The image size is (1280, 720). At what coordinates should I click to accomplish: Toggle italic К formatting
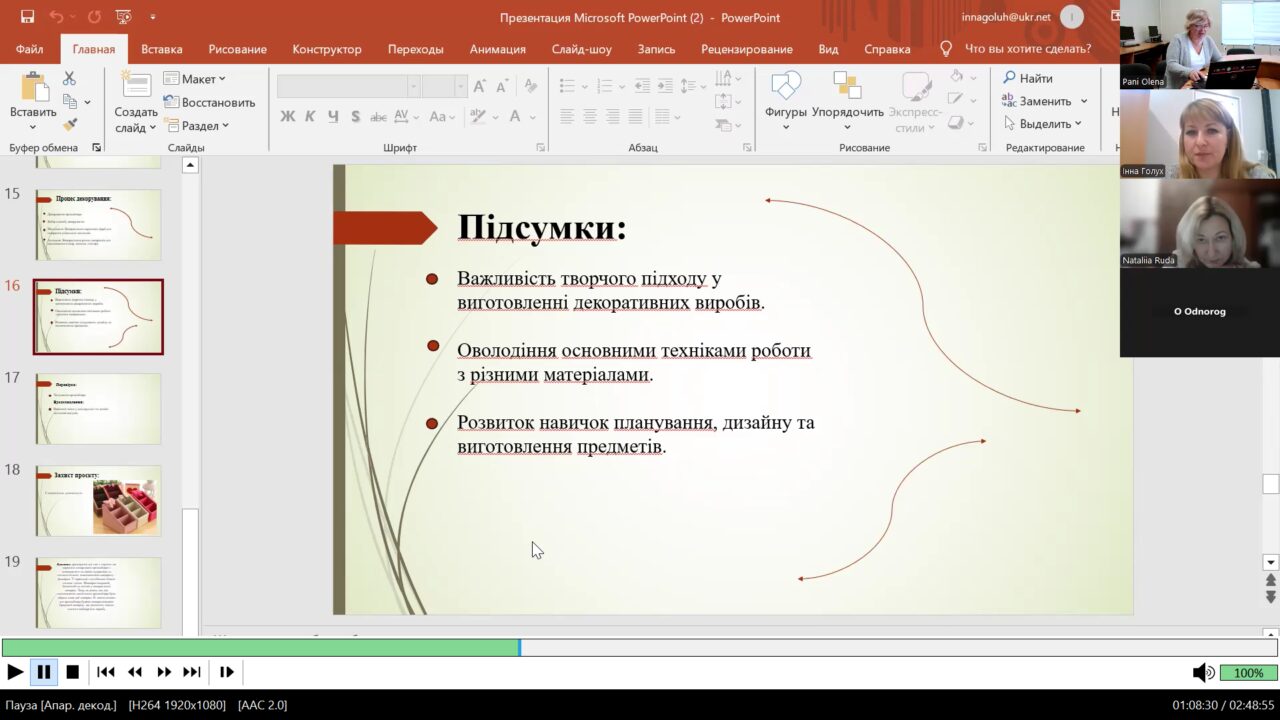tap(310, 117)
